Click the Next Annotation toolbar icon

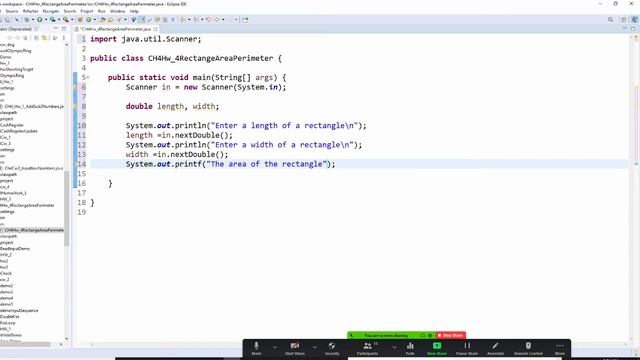[x=182, y=20]
